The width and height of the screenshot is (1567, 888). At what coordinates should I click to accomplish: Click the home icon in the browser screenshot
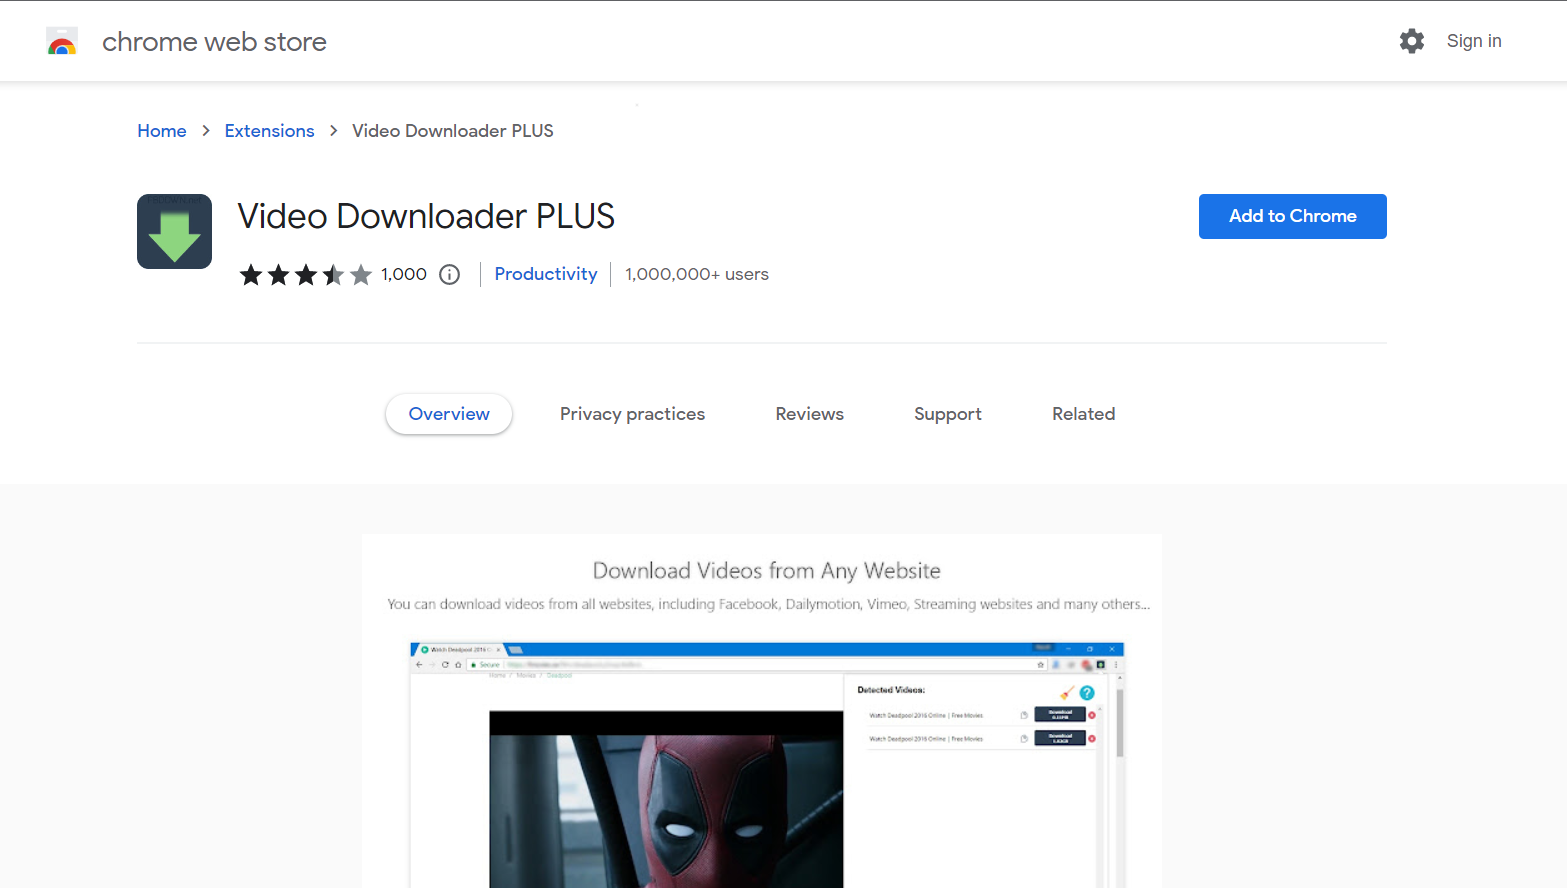tap(458, 664)
